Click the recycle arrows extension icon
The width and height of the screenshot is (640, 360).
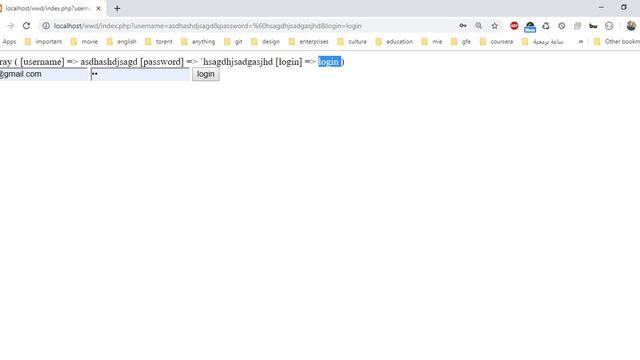[546, 26]
